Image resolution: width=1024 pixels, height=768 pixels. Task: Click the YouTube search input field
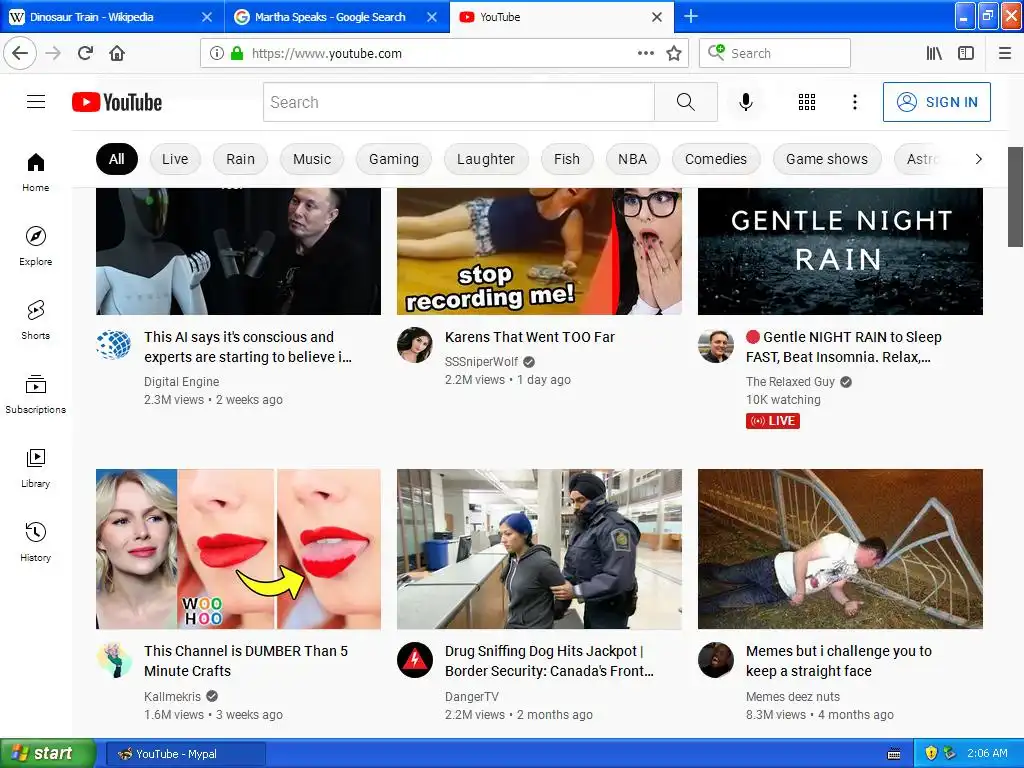pyautogui.click(x=458, y=102)
